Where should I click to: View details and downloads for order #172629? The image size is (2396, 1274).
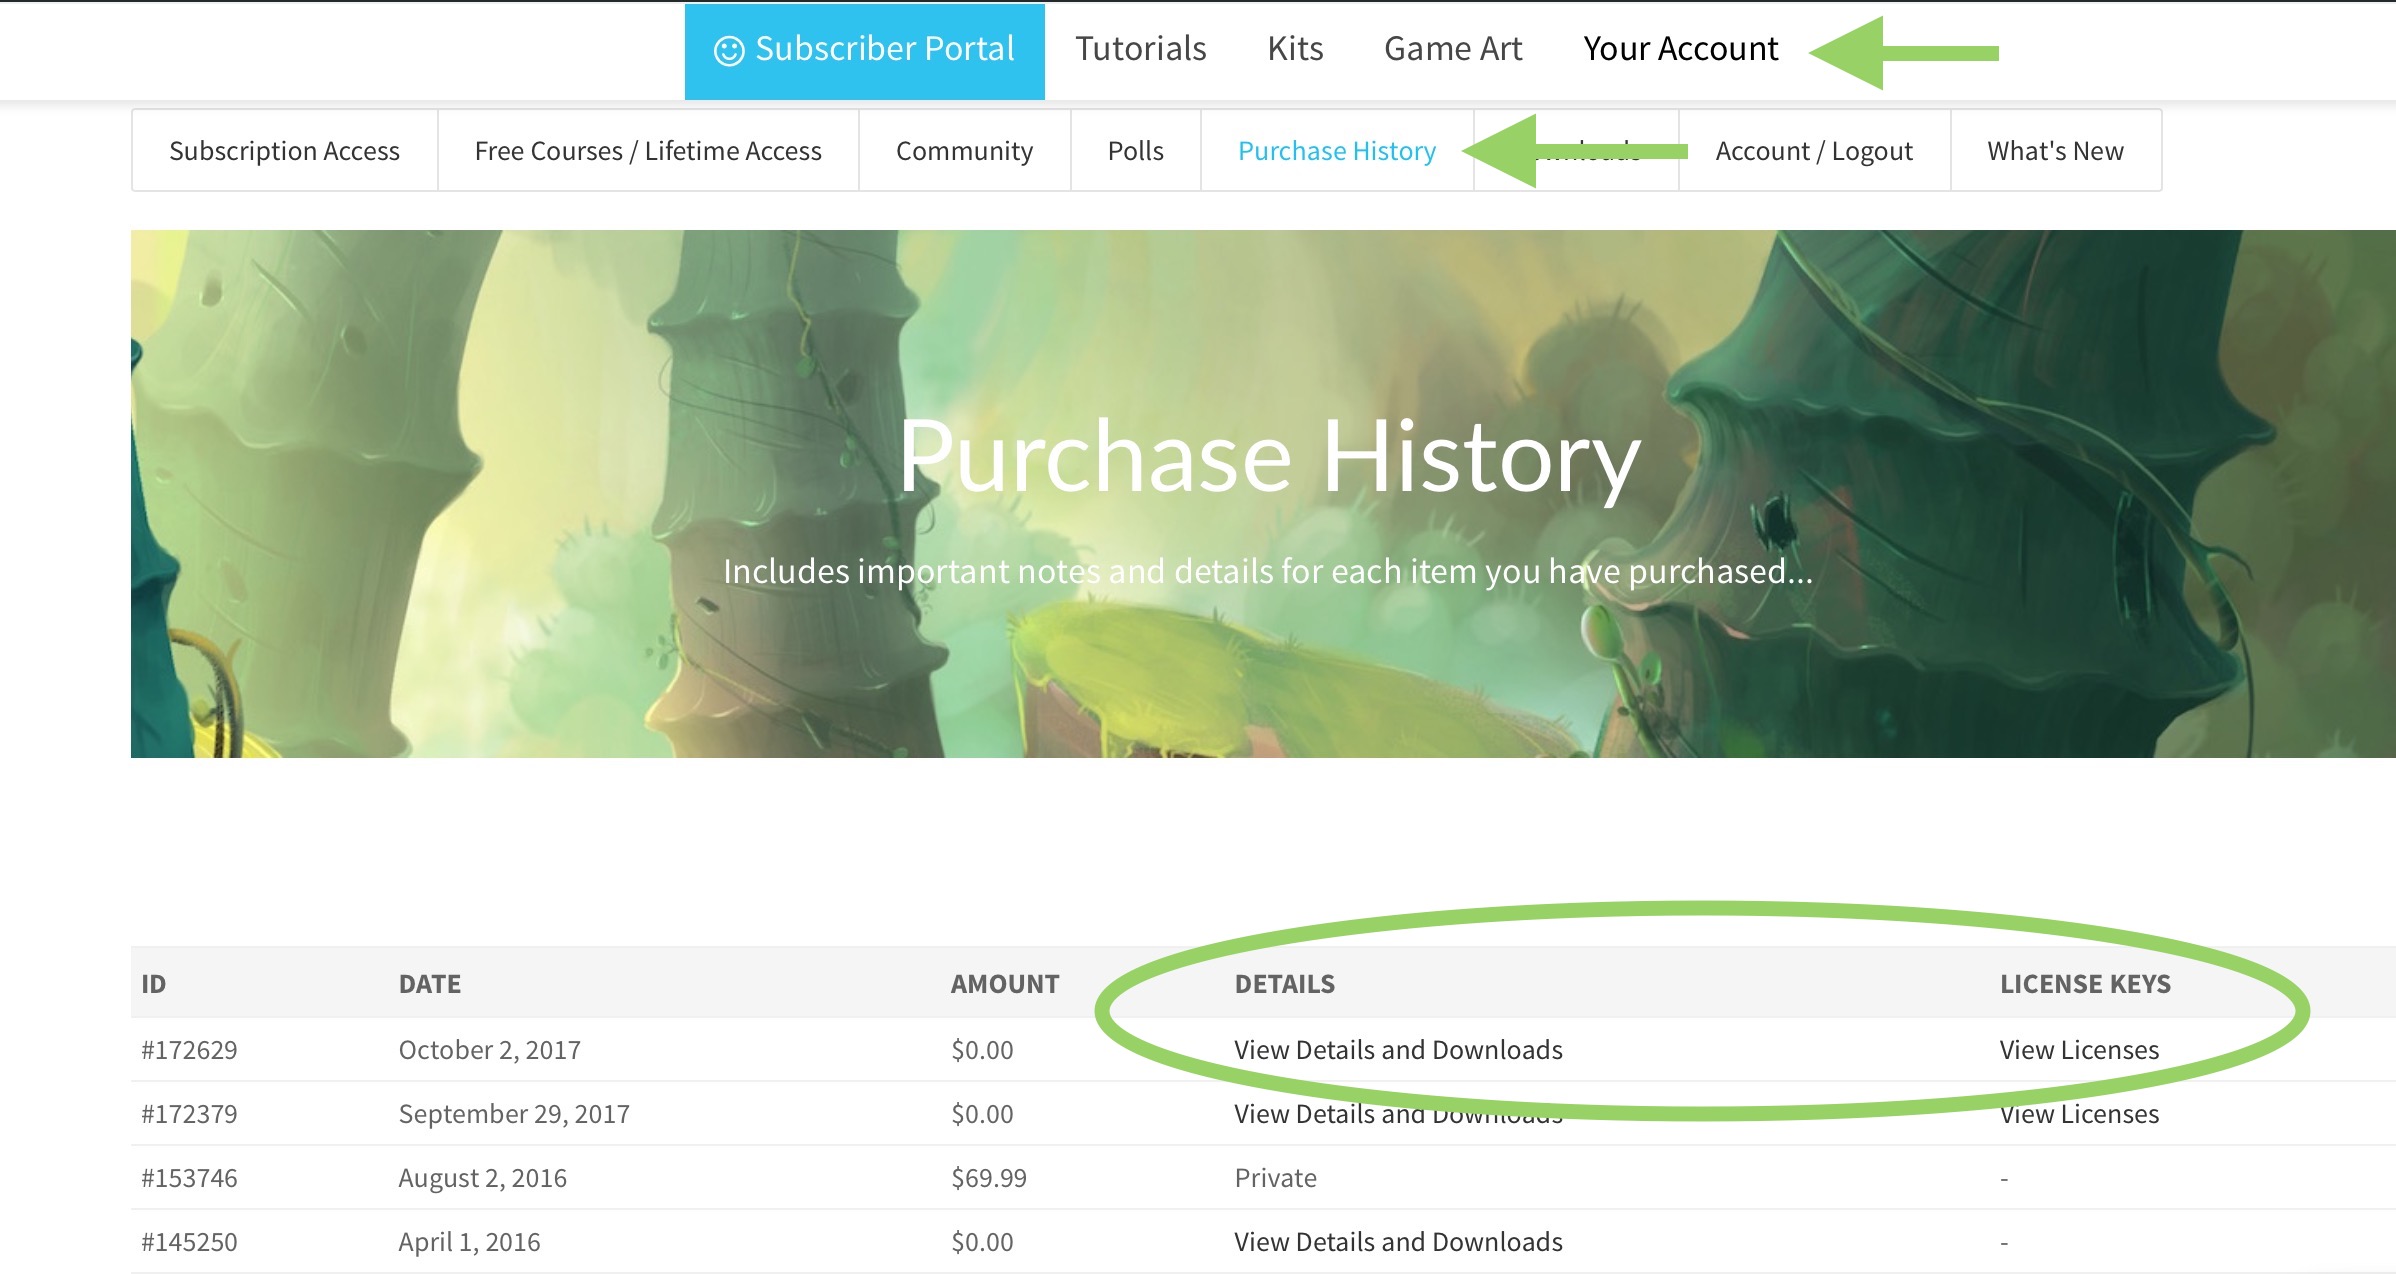click(1397, 1050)
